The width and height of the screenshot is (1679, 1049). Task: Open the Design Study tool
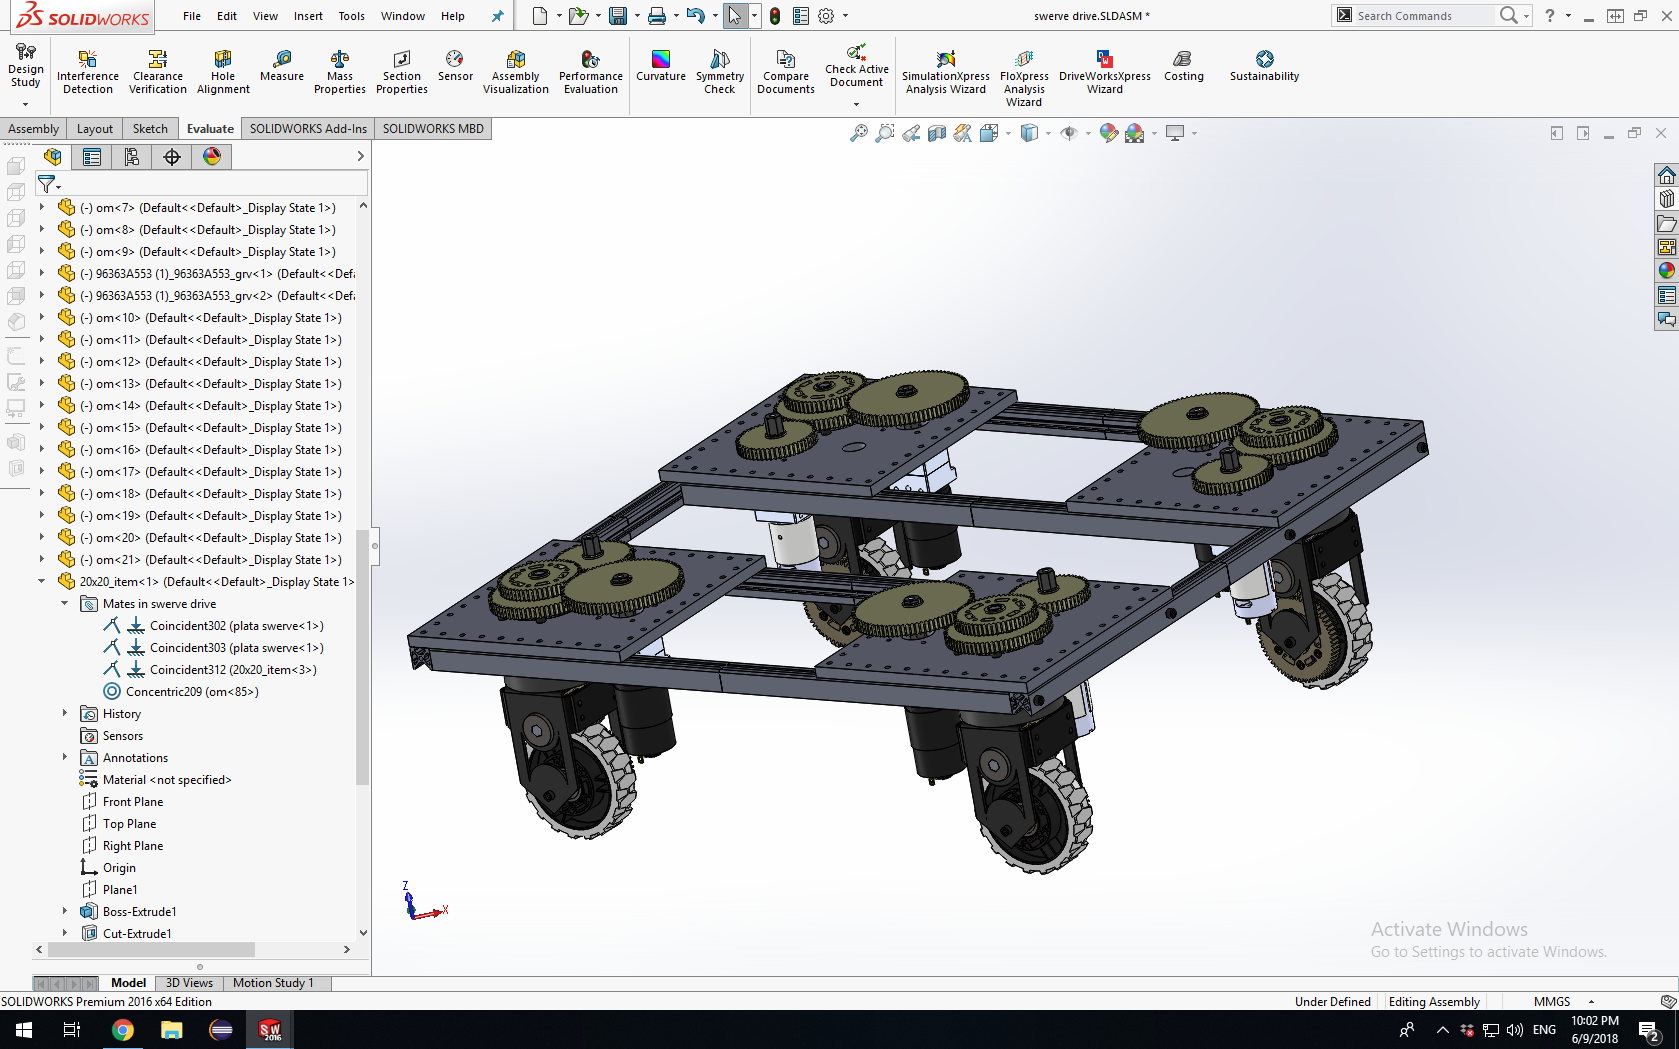pyautogui.click(x=25, y=66)
